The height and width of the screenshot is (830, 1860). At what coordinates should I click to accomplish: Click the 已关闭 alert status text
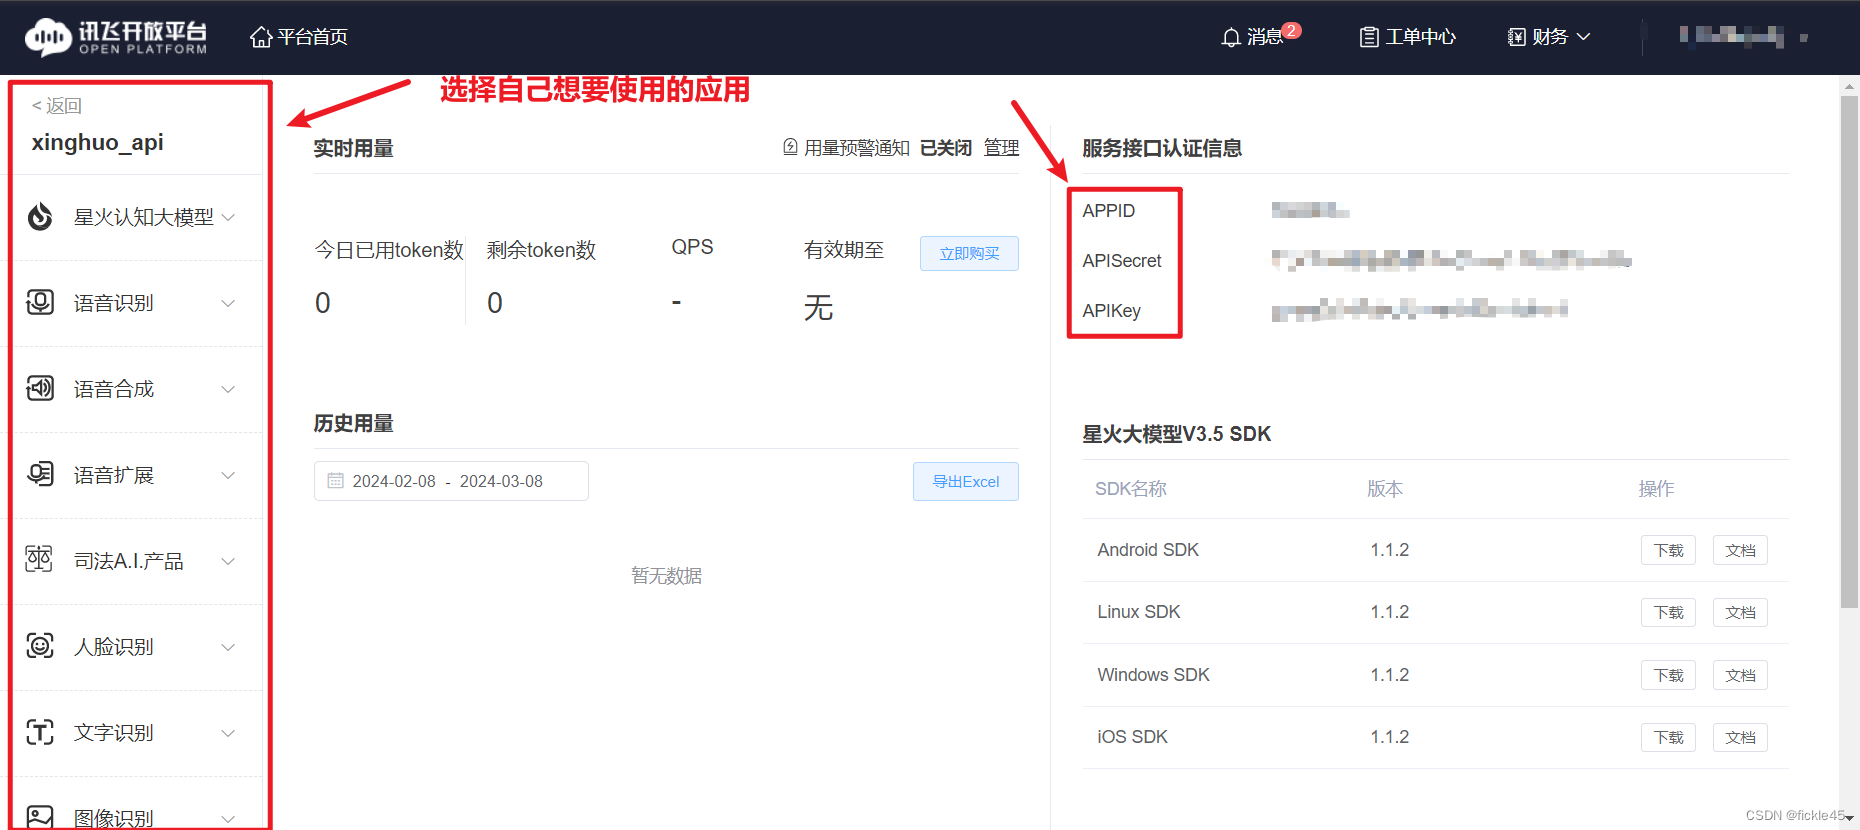[x=945, y=148]
